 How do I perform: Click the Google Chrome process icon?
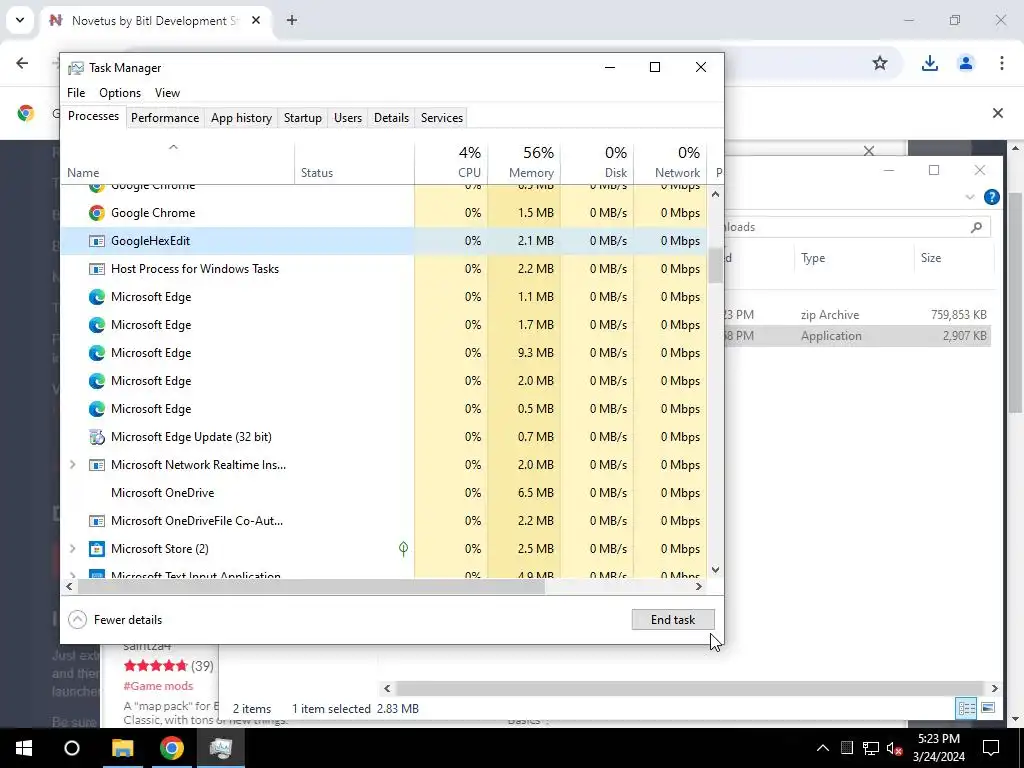tap(97, 213)
